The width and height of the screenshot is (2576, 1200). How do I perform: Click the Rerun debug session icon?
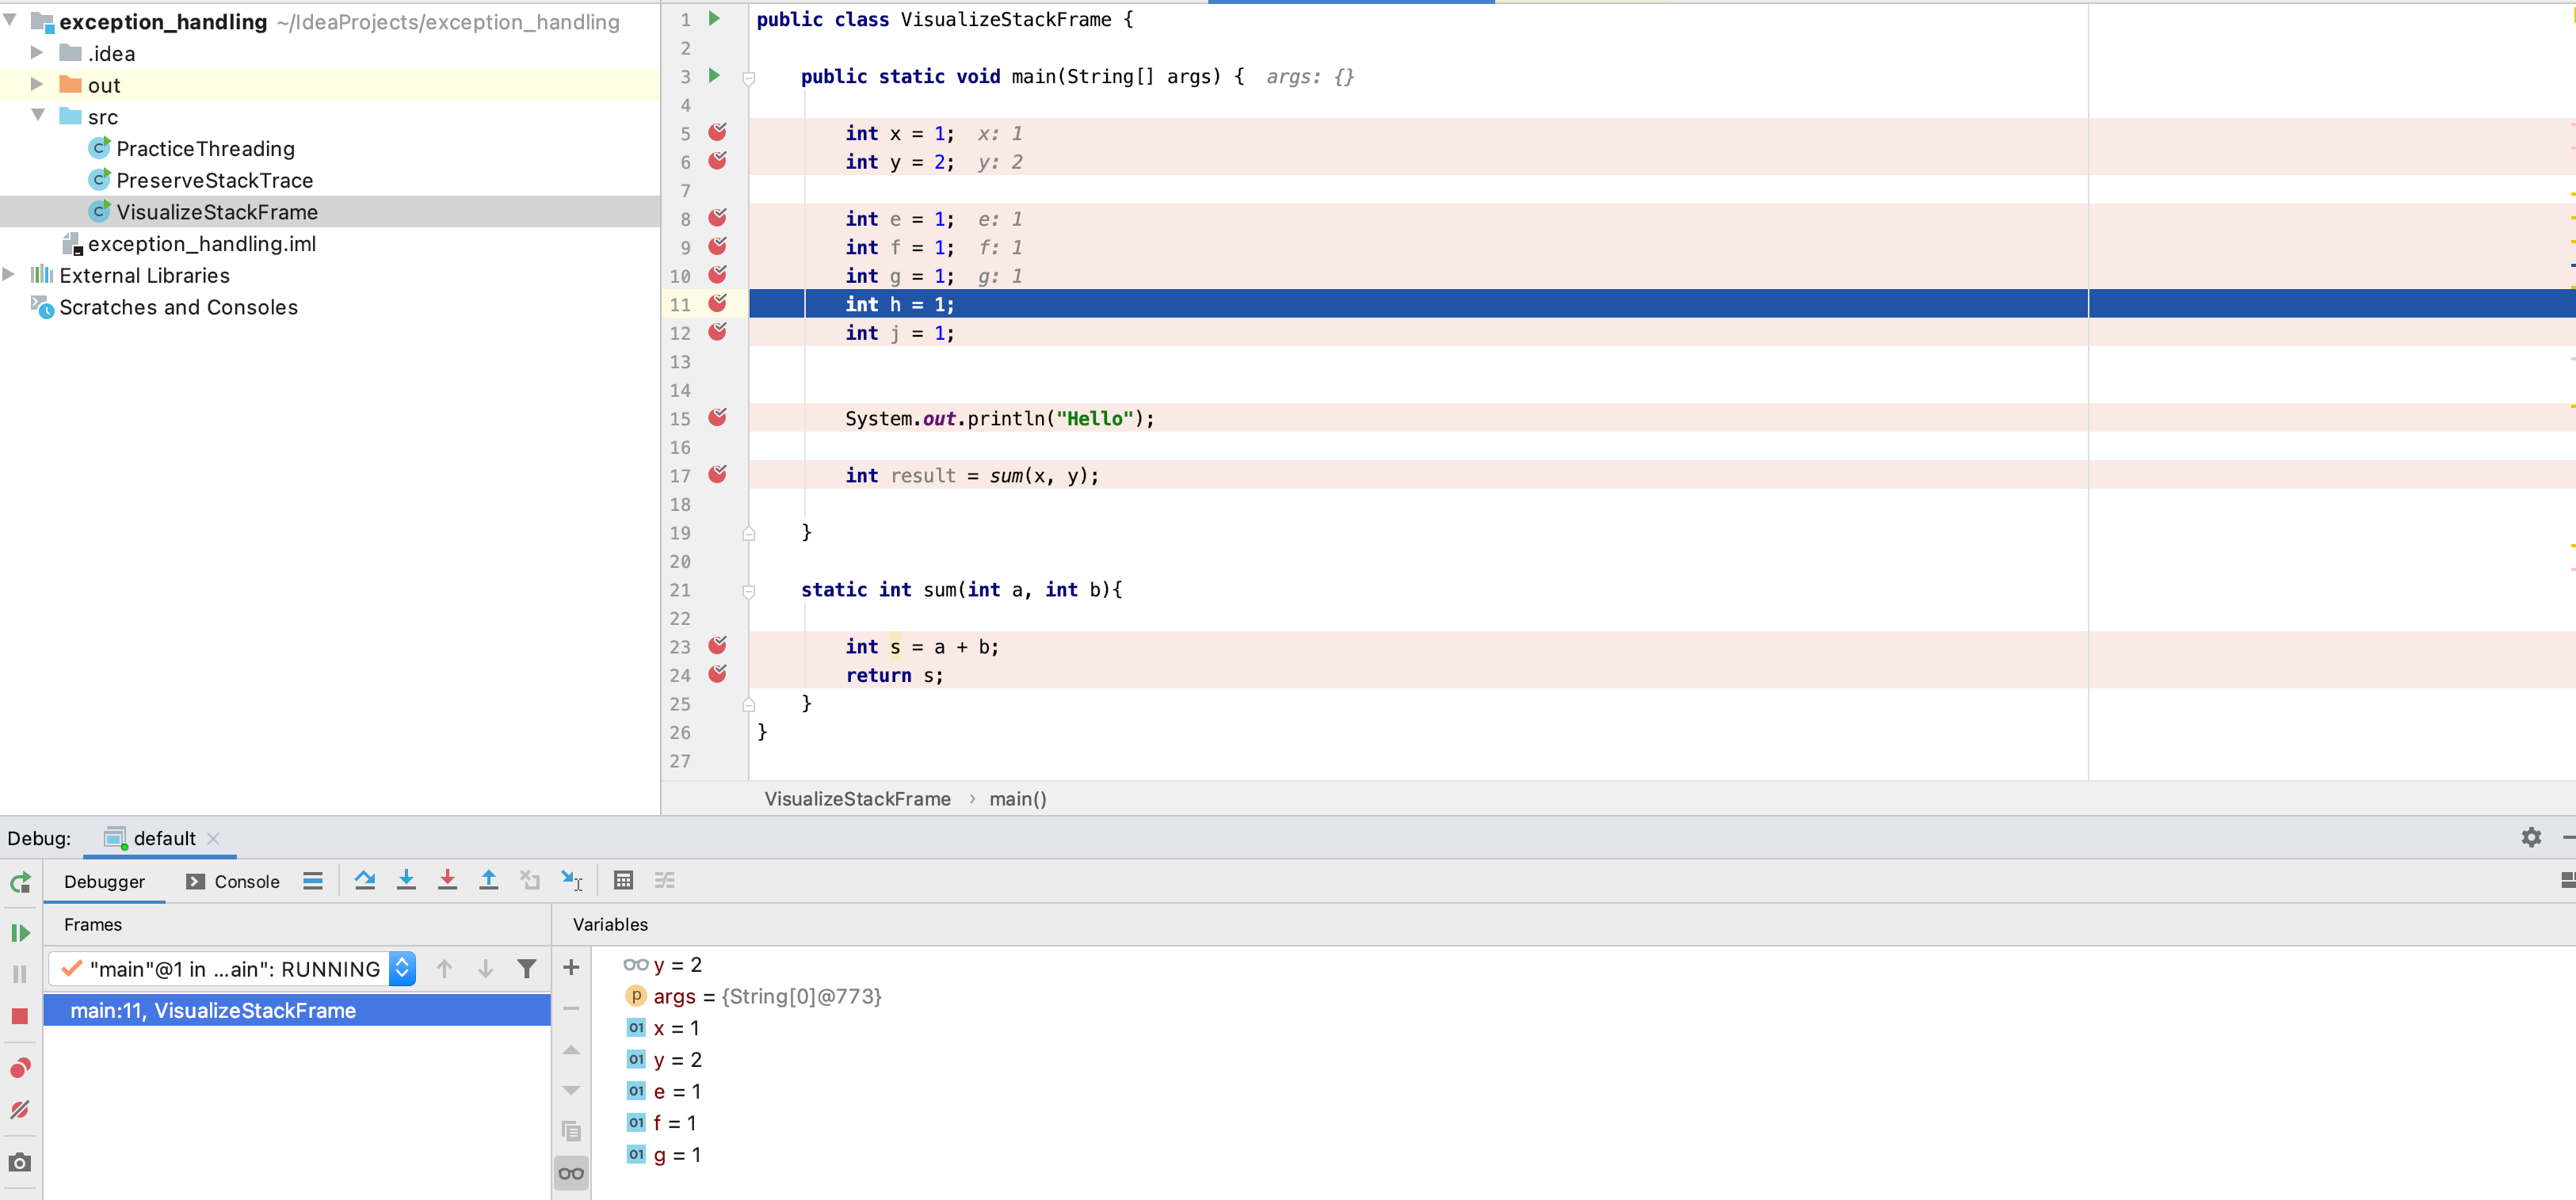(x=21, y=882)
